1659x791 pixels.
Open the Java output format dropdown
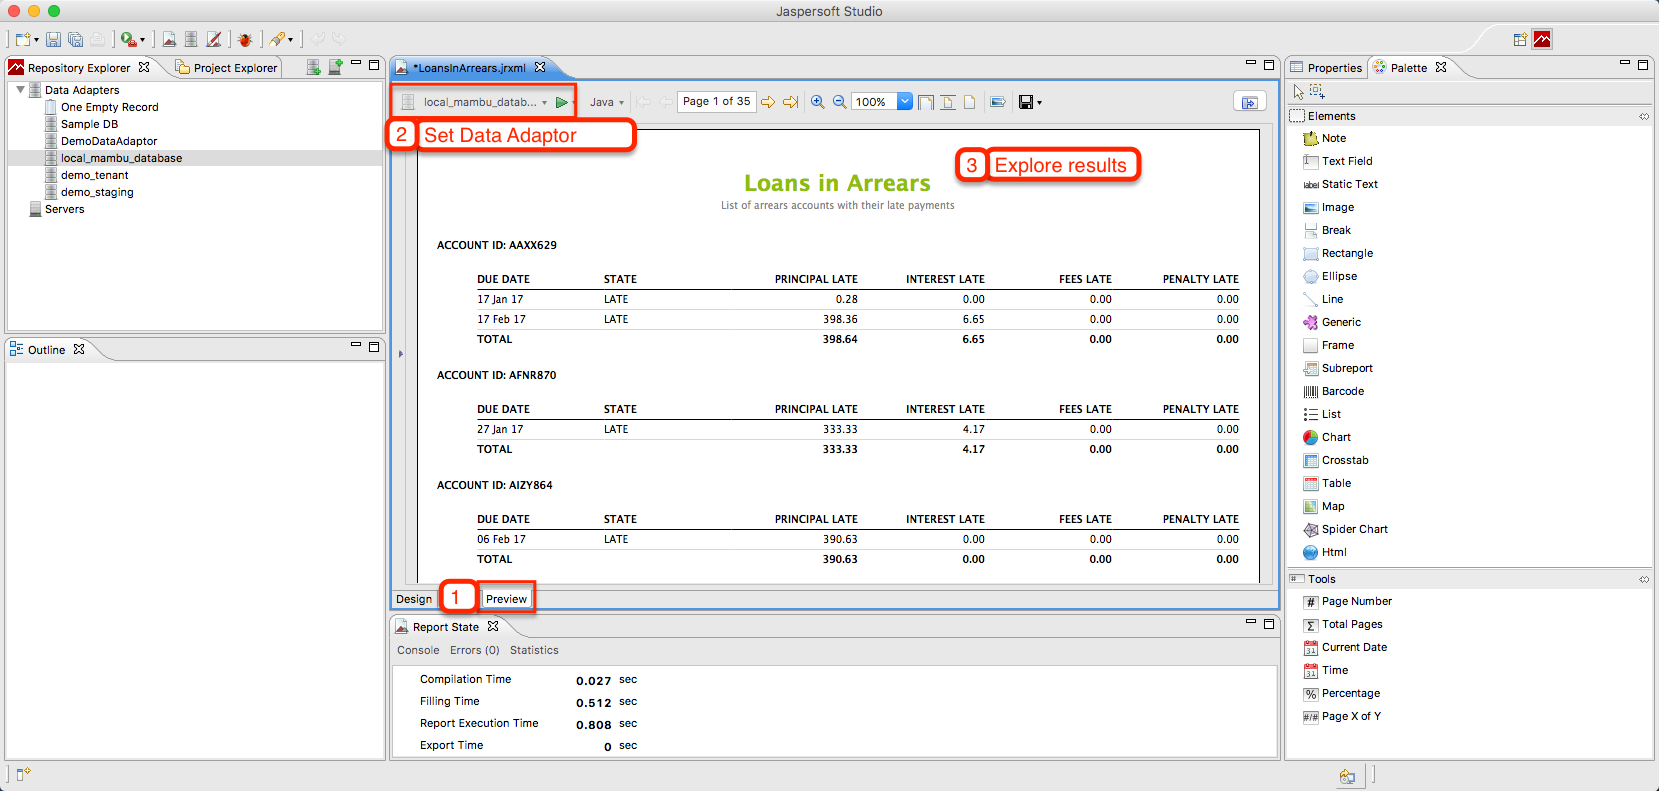click(606, 102)
